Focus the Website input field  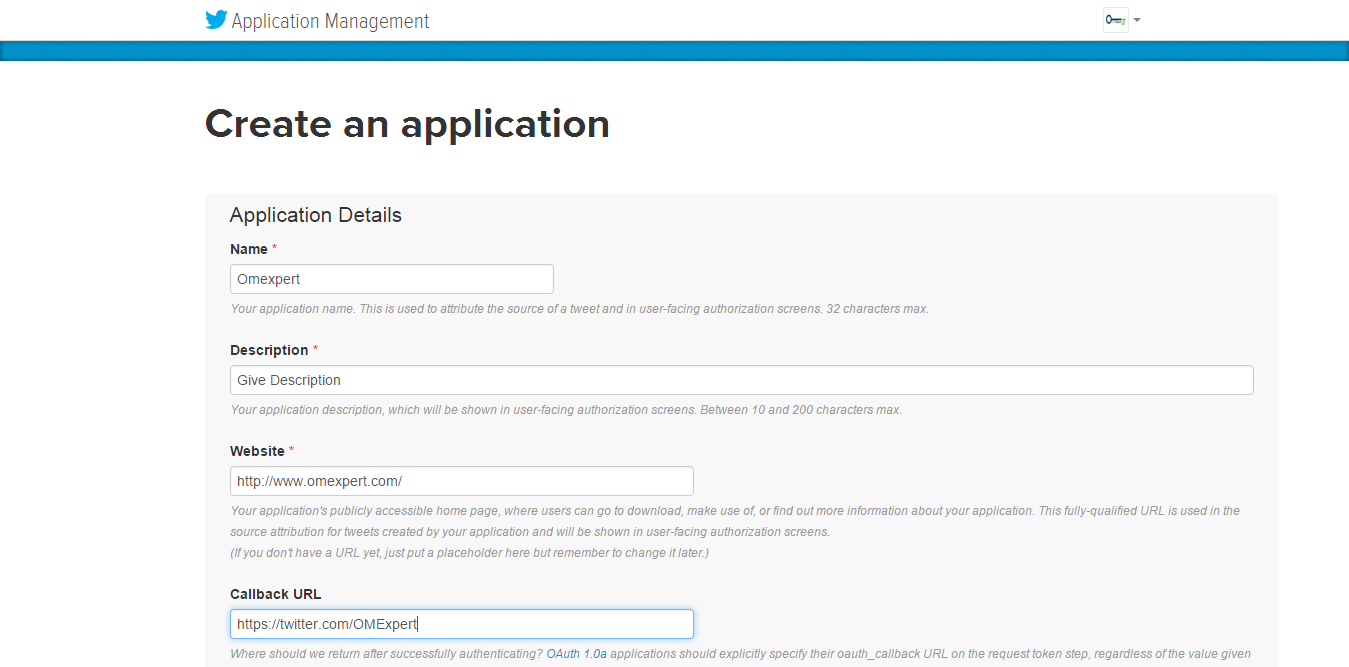[462, 481]
